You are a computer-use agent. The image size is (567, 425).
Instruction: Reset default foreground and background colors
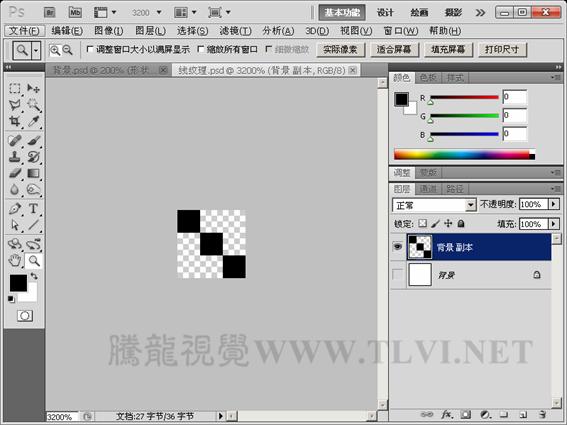pyautogui.click(x=11, y=299)
